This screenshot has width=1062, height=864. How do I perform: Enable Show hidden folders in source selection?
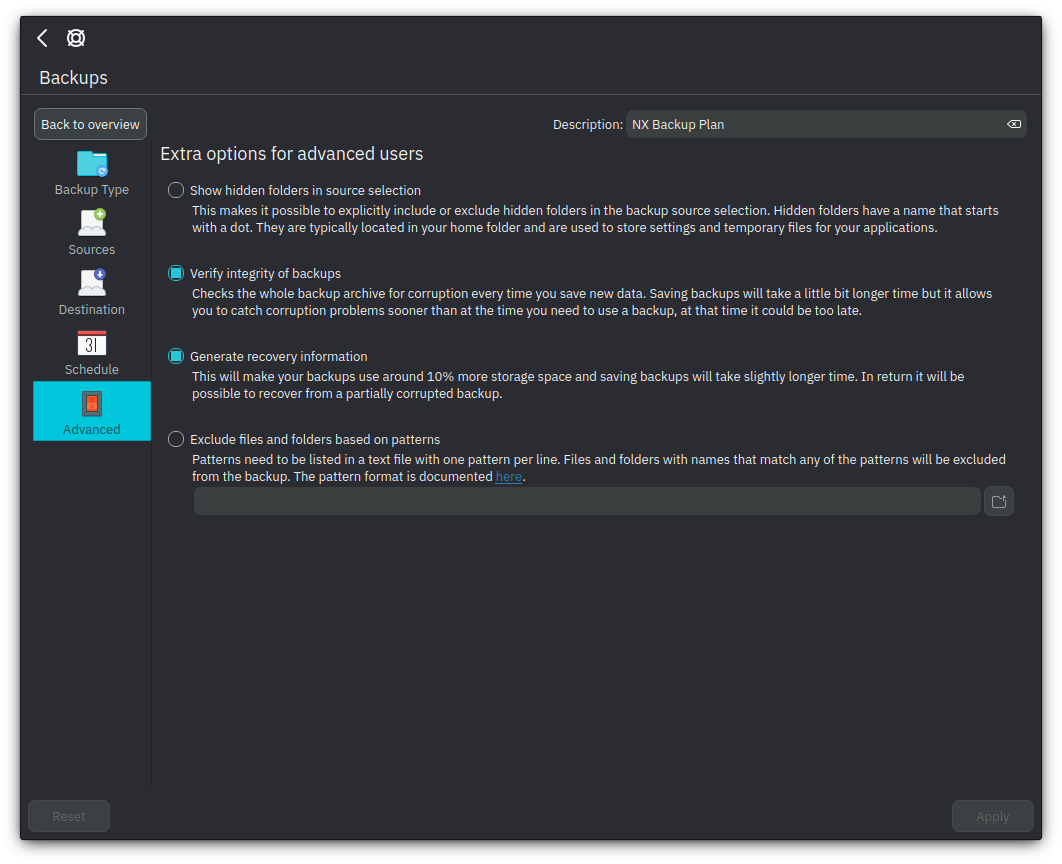tap(176, 190)
